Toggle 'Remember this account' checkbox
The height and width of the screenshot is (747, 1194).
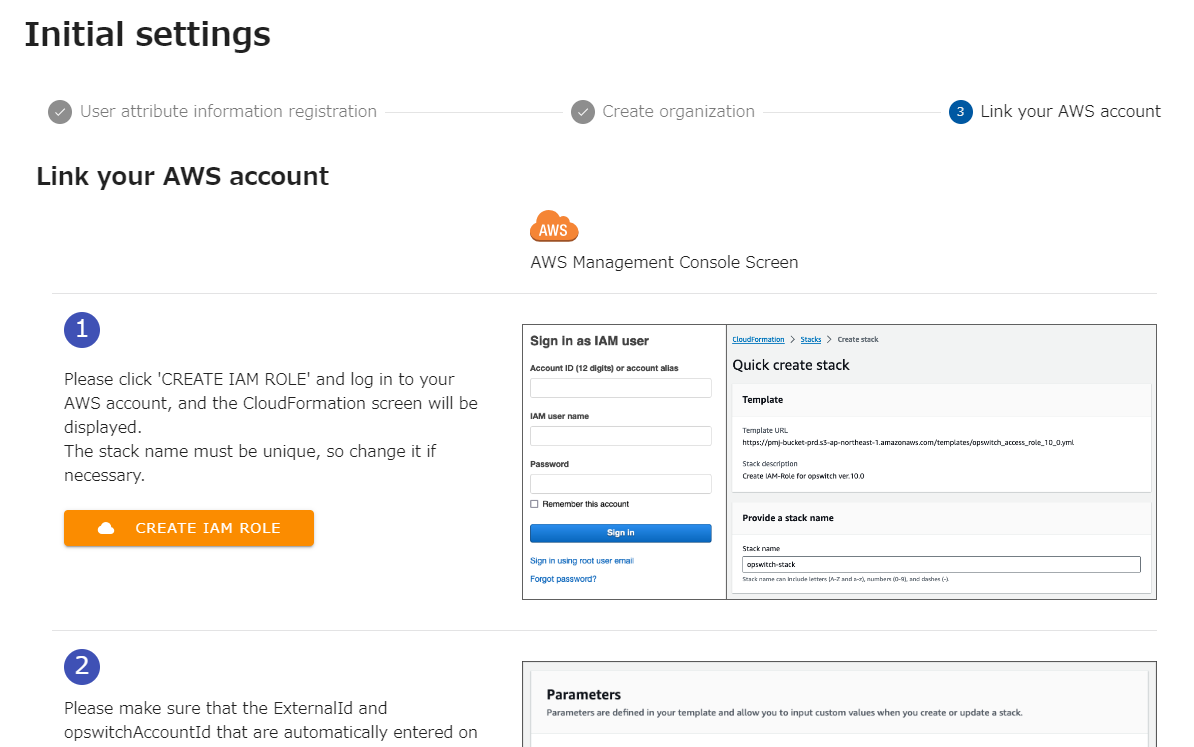(535, 504)
